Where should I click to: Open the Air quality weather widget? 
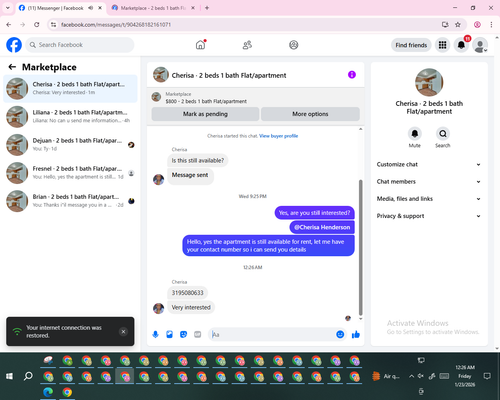click(x=386, y=376)
